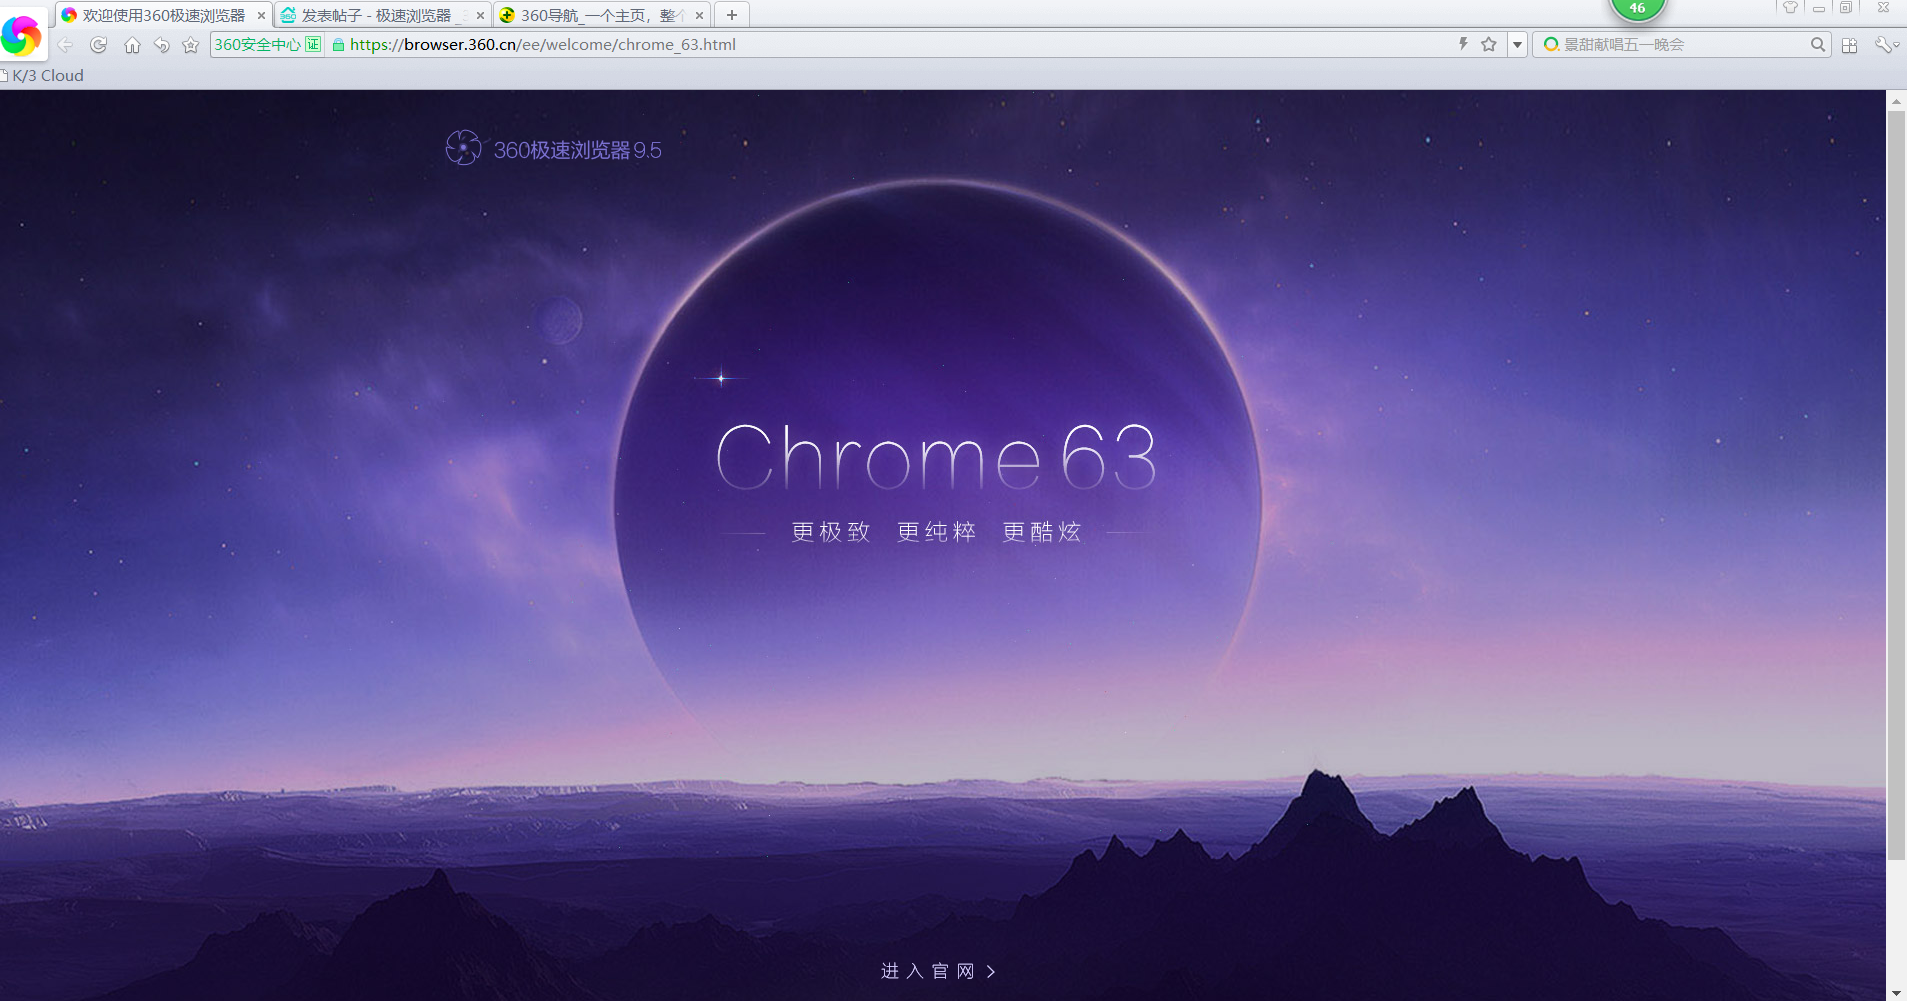Image resolution: width=1907 pixels, height=1001 pixels.
Task: Open the extensions grid icon
Action: tap(1849, 45)
